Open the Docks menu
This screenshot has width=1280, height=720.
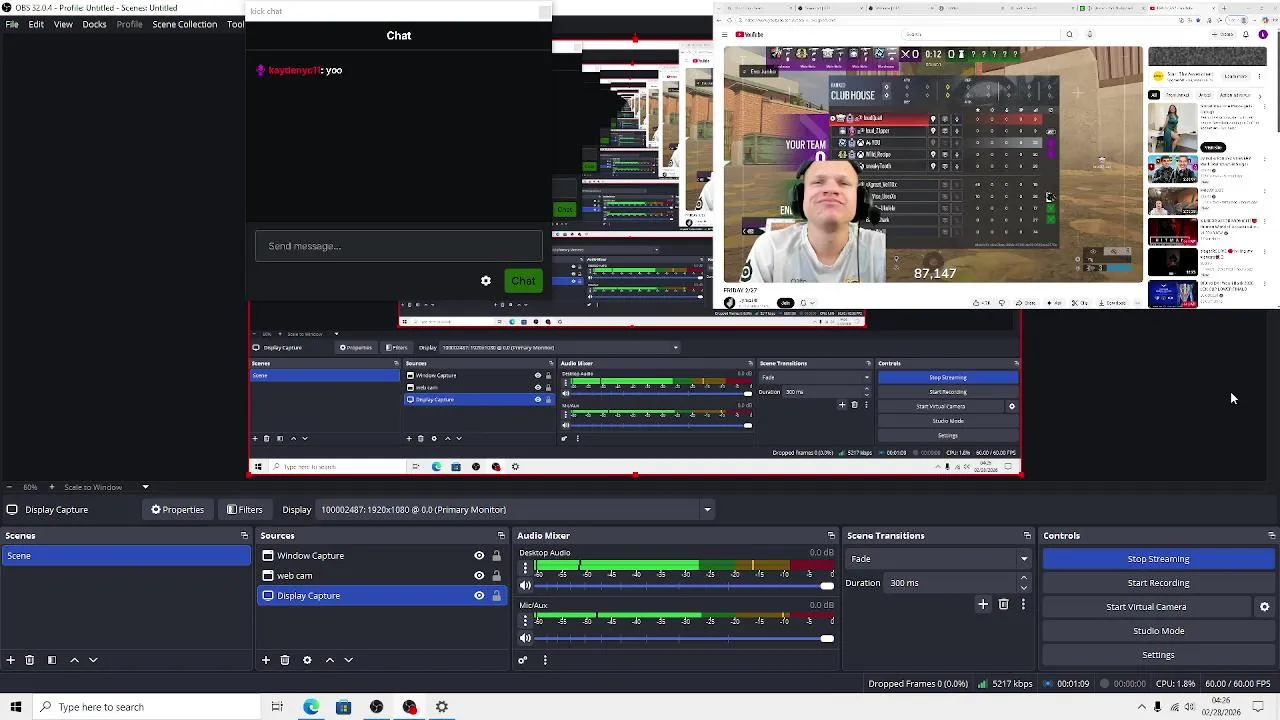tap(94, 24)
